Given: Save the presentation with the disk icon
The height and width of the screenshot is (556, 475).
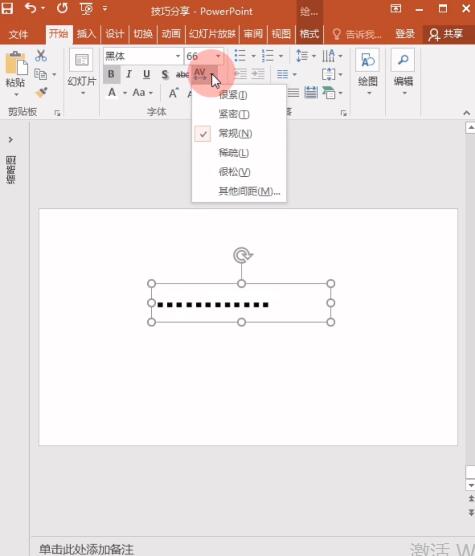Looking at the screenshot, I should (6, 9).
